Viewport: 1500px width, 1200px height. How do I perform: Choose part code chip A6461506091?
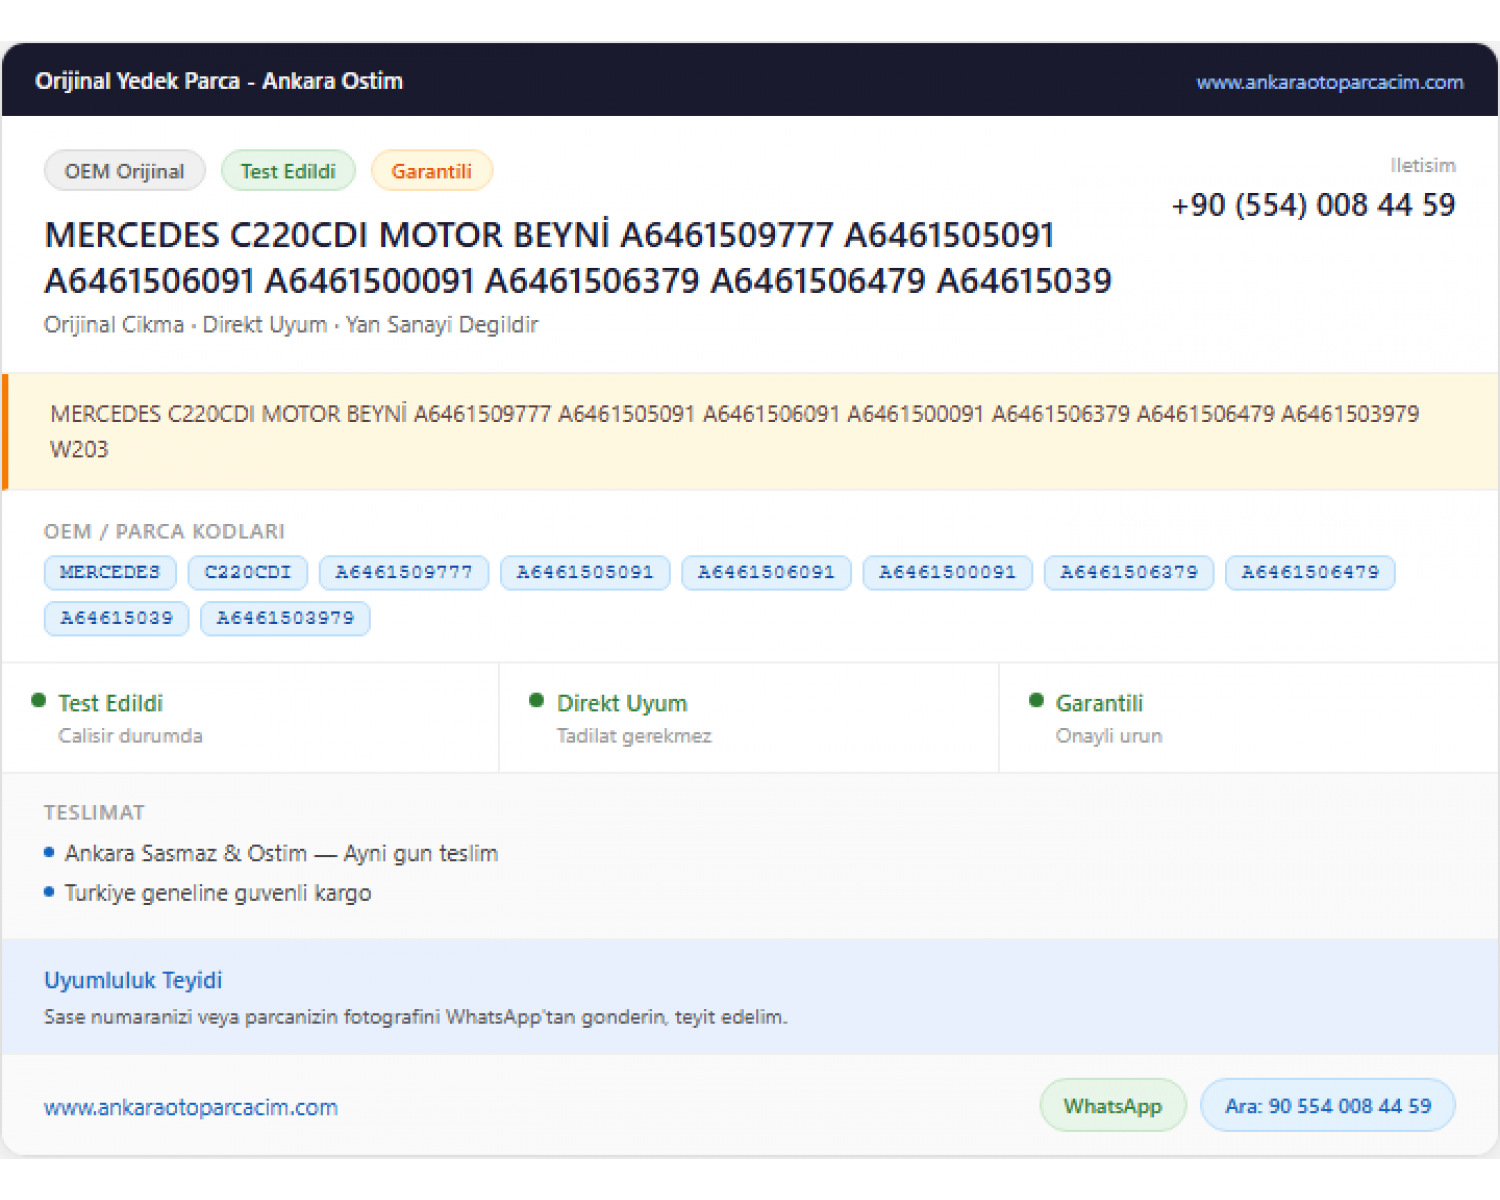[766, 573]
